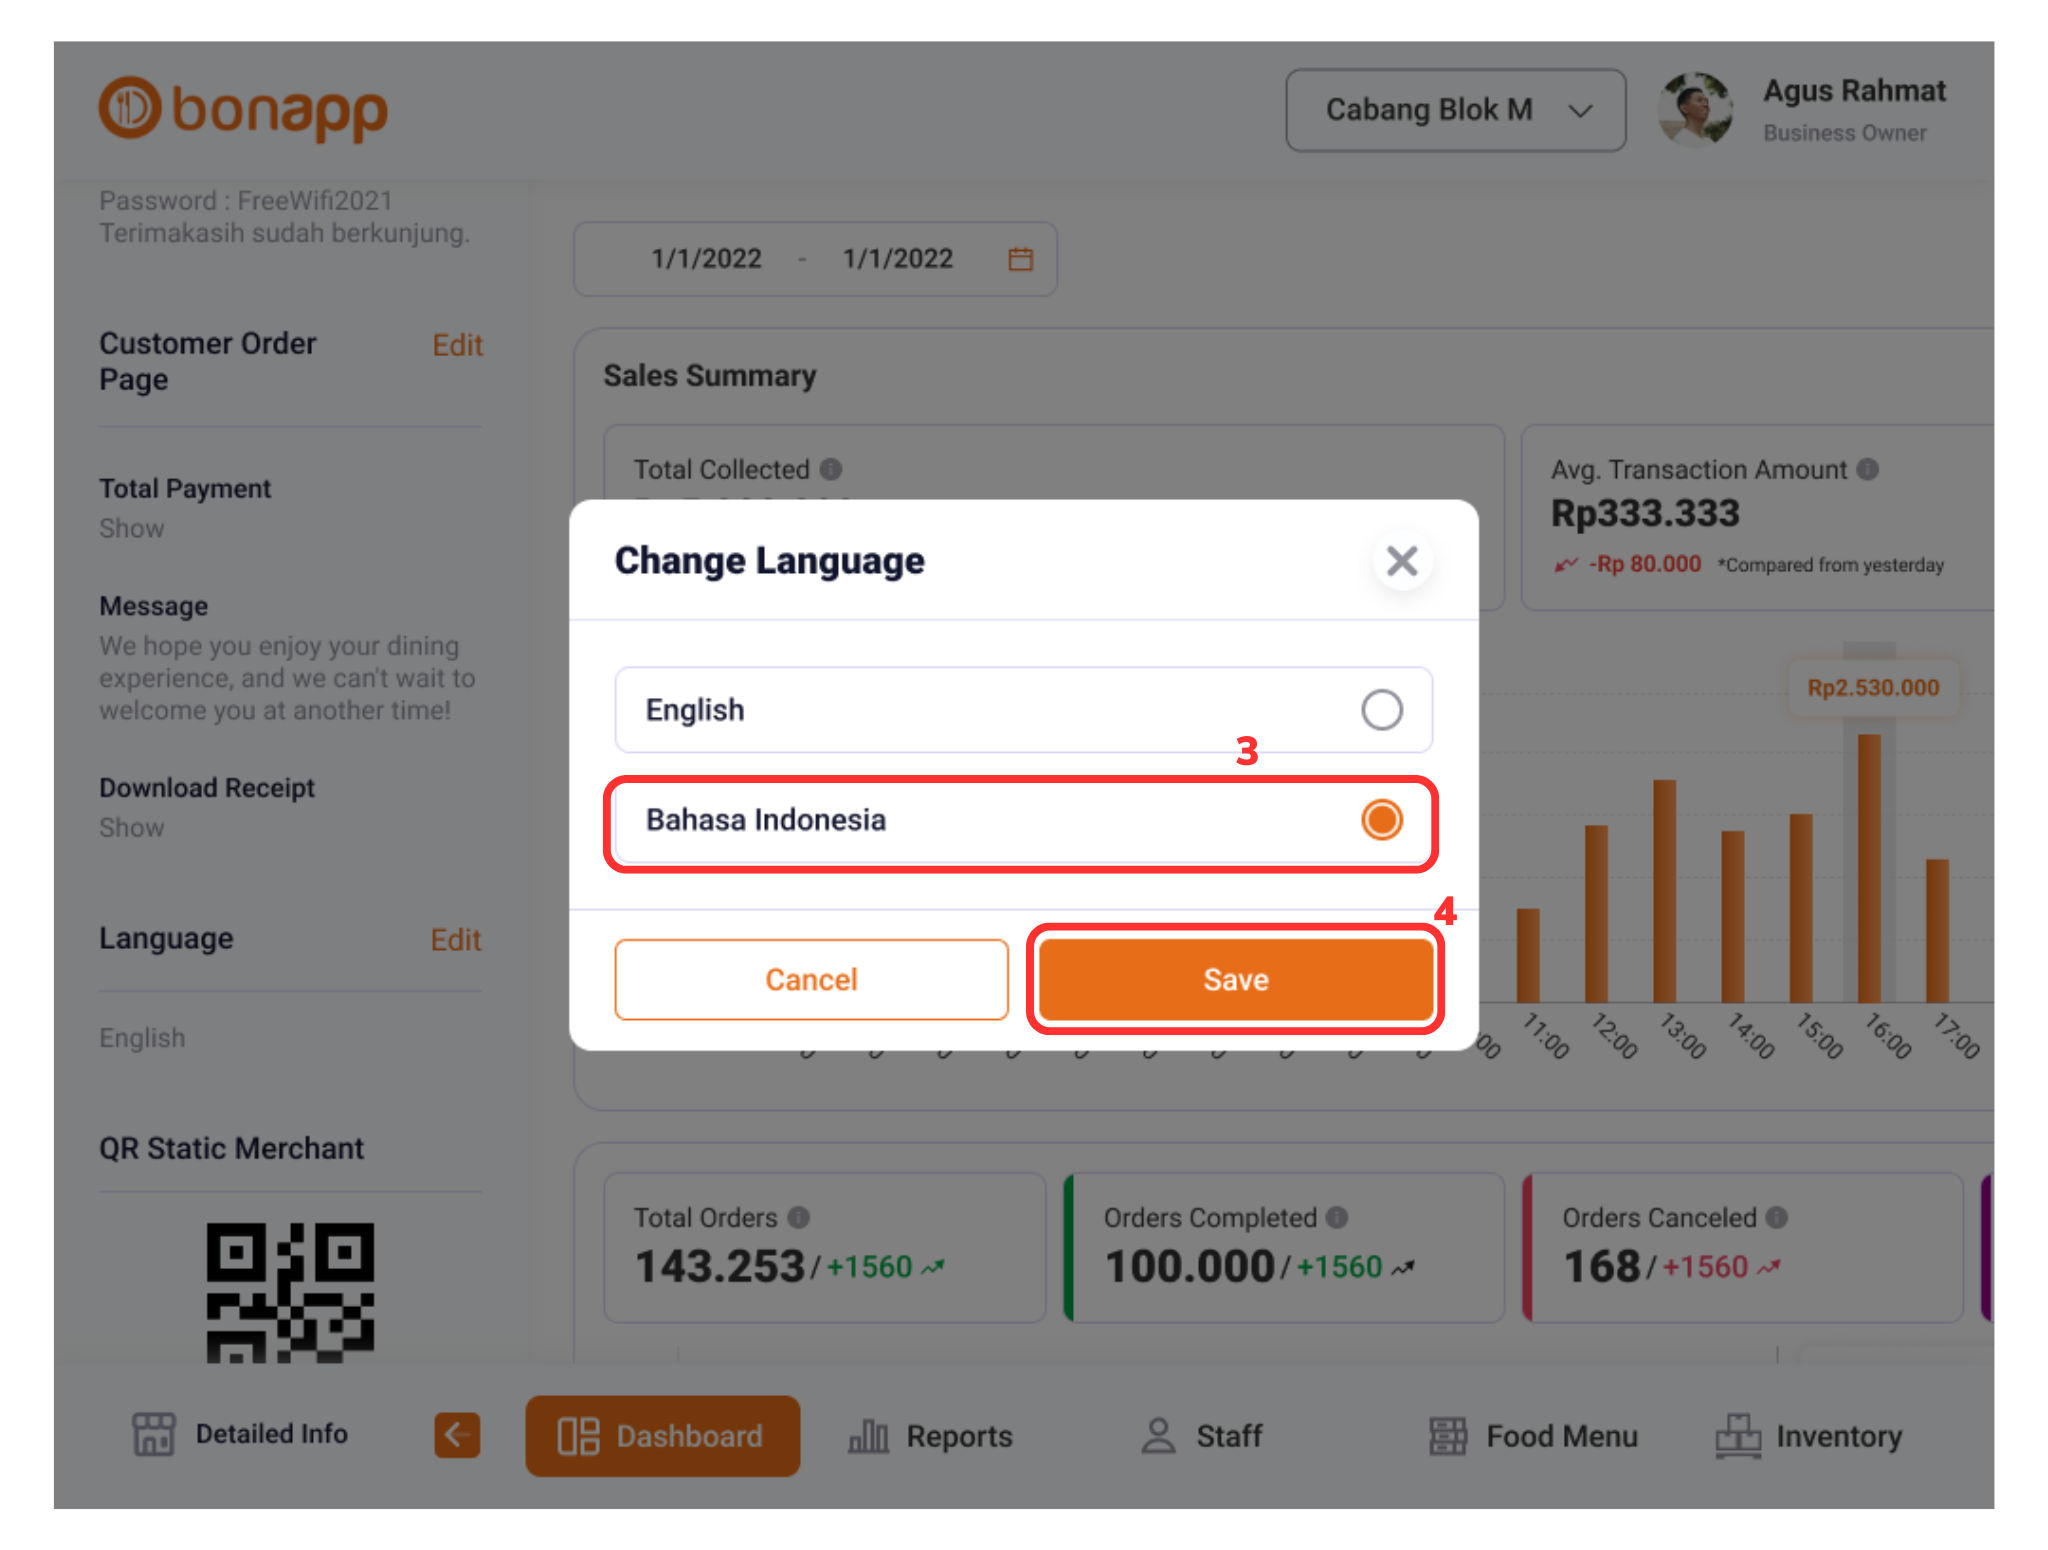Close the Change Language dialog
The image size is (2048, 1550).
1402,561
